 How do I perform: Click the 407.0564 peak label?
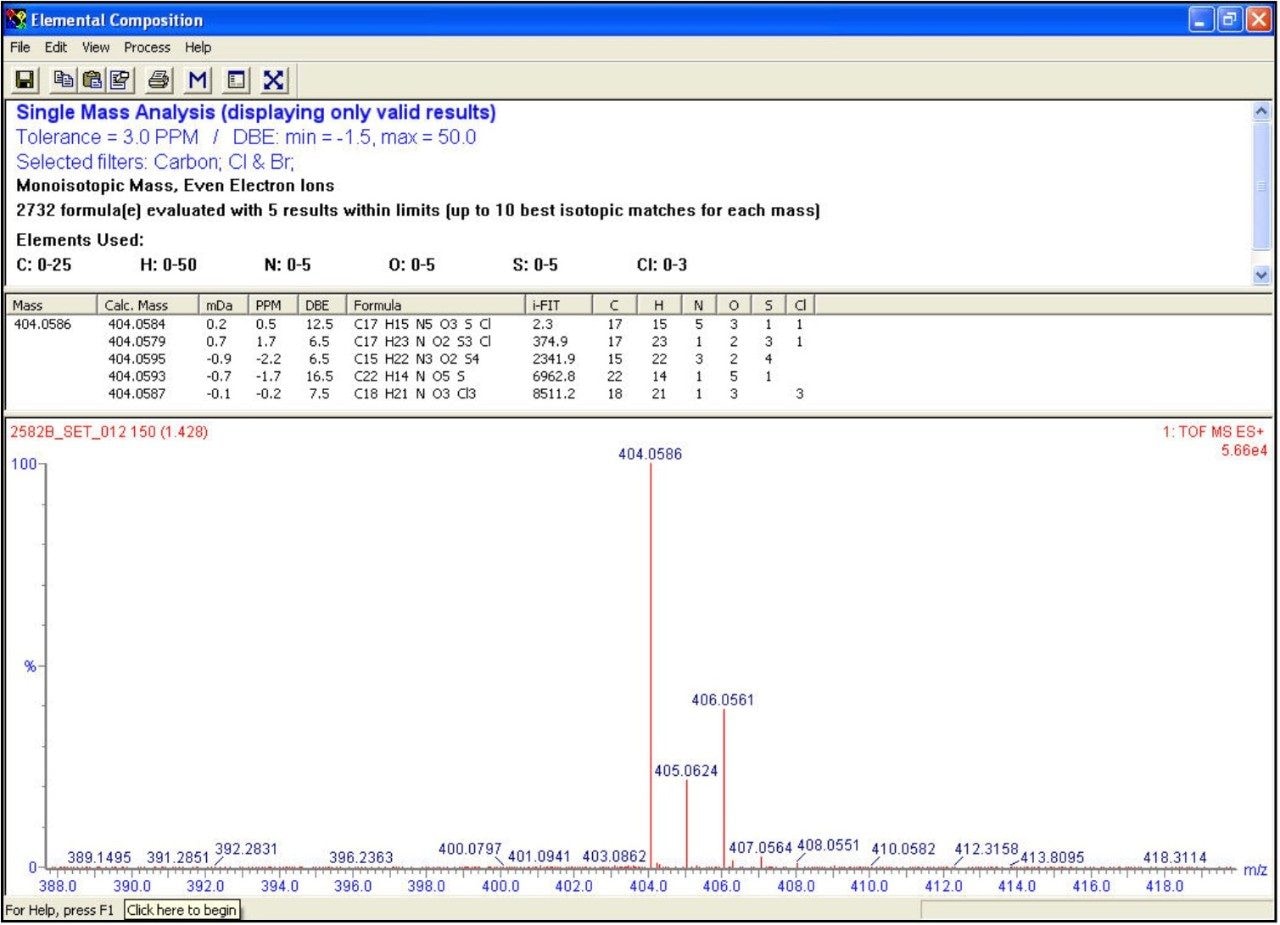point(760,848)
